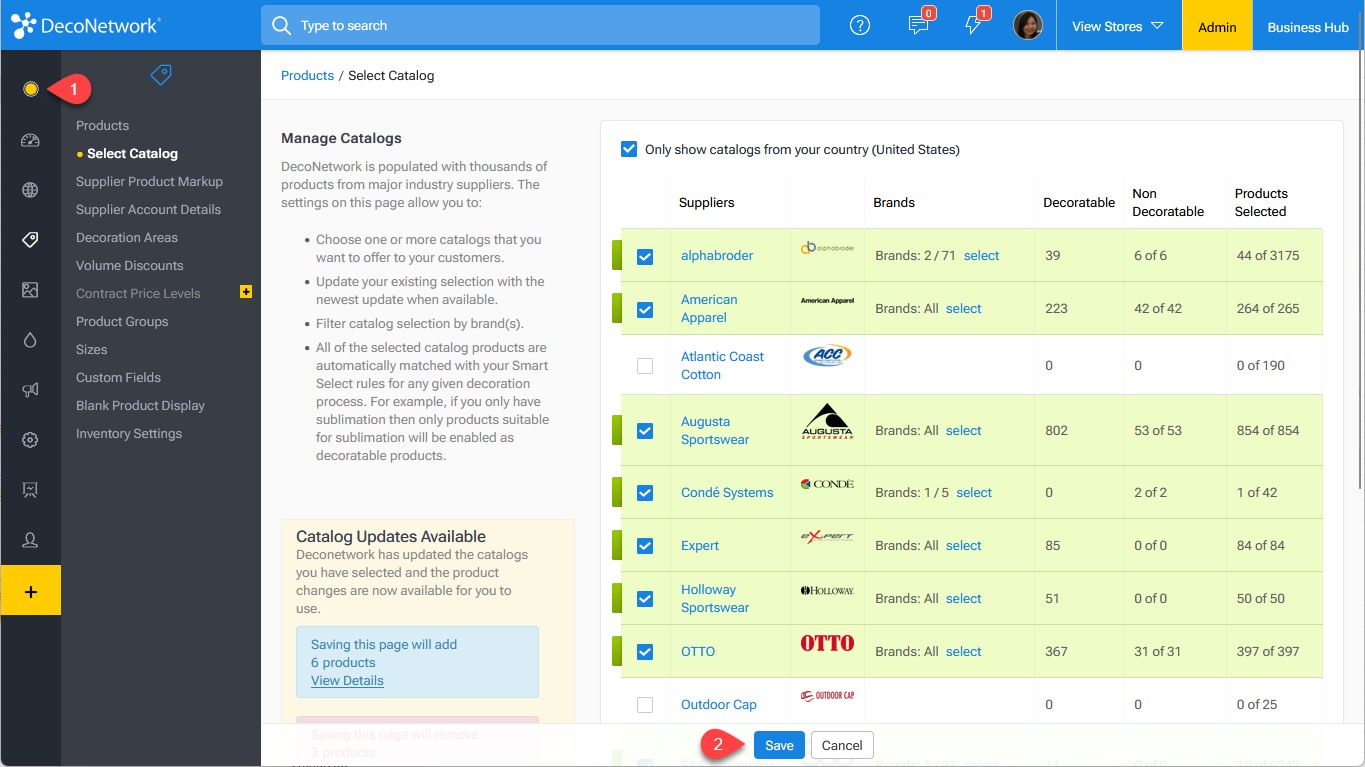Open the messages chat icon

[x=918, y=26]
